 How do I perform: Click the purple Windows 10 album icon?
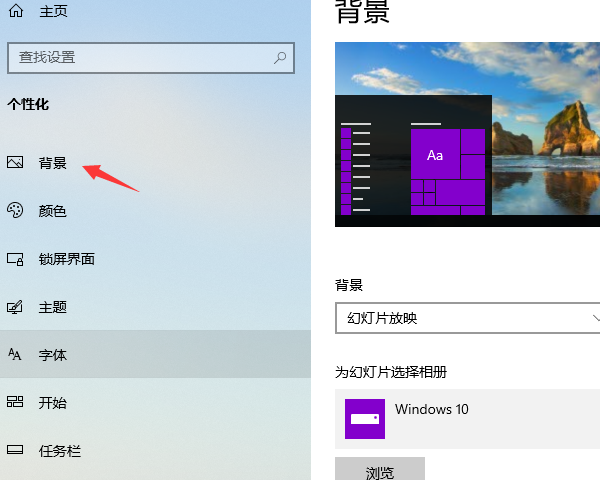tap(365, 418)
